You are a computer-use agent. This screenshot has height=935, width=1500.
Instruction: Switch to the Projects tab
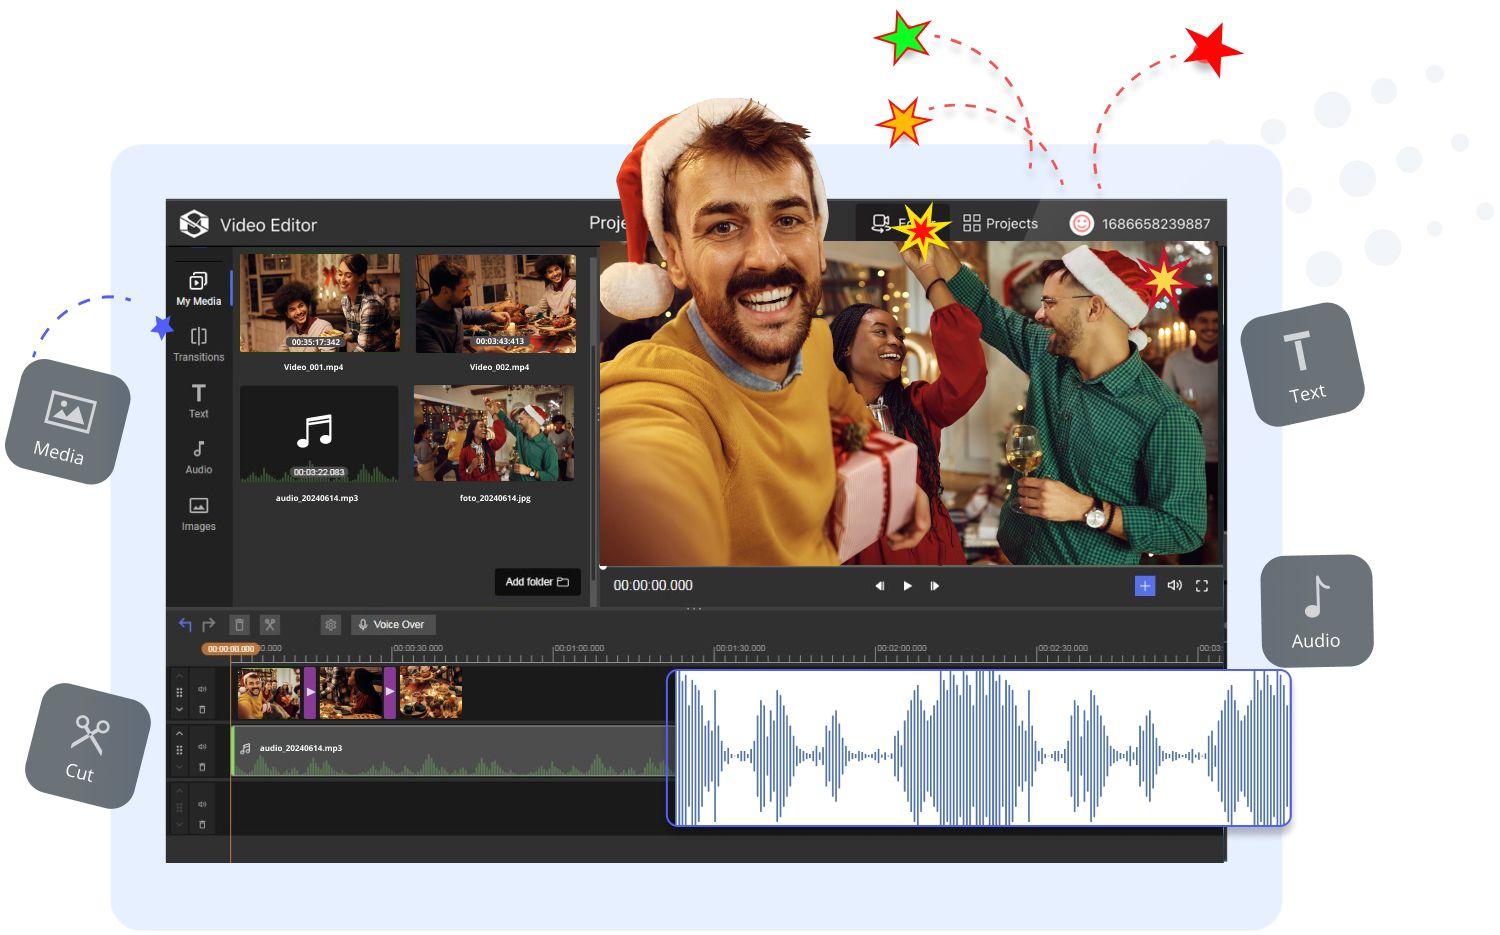pyautogui.click(x=1000, y=223)
